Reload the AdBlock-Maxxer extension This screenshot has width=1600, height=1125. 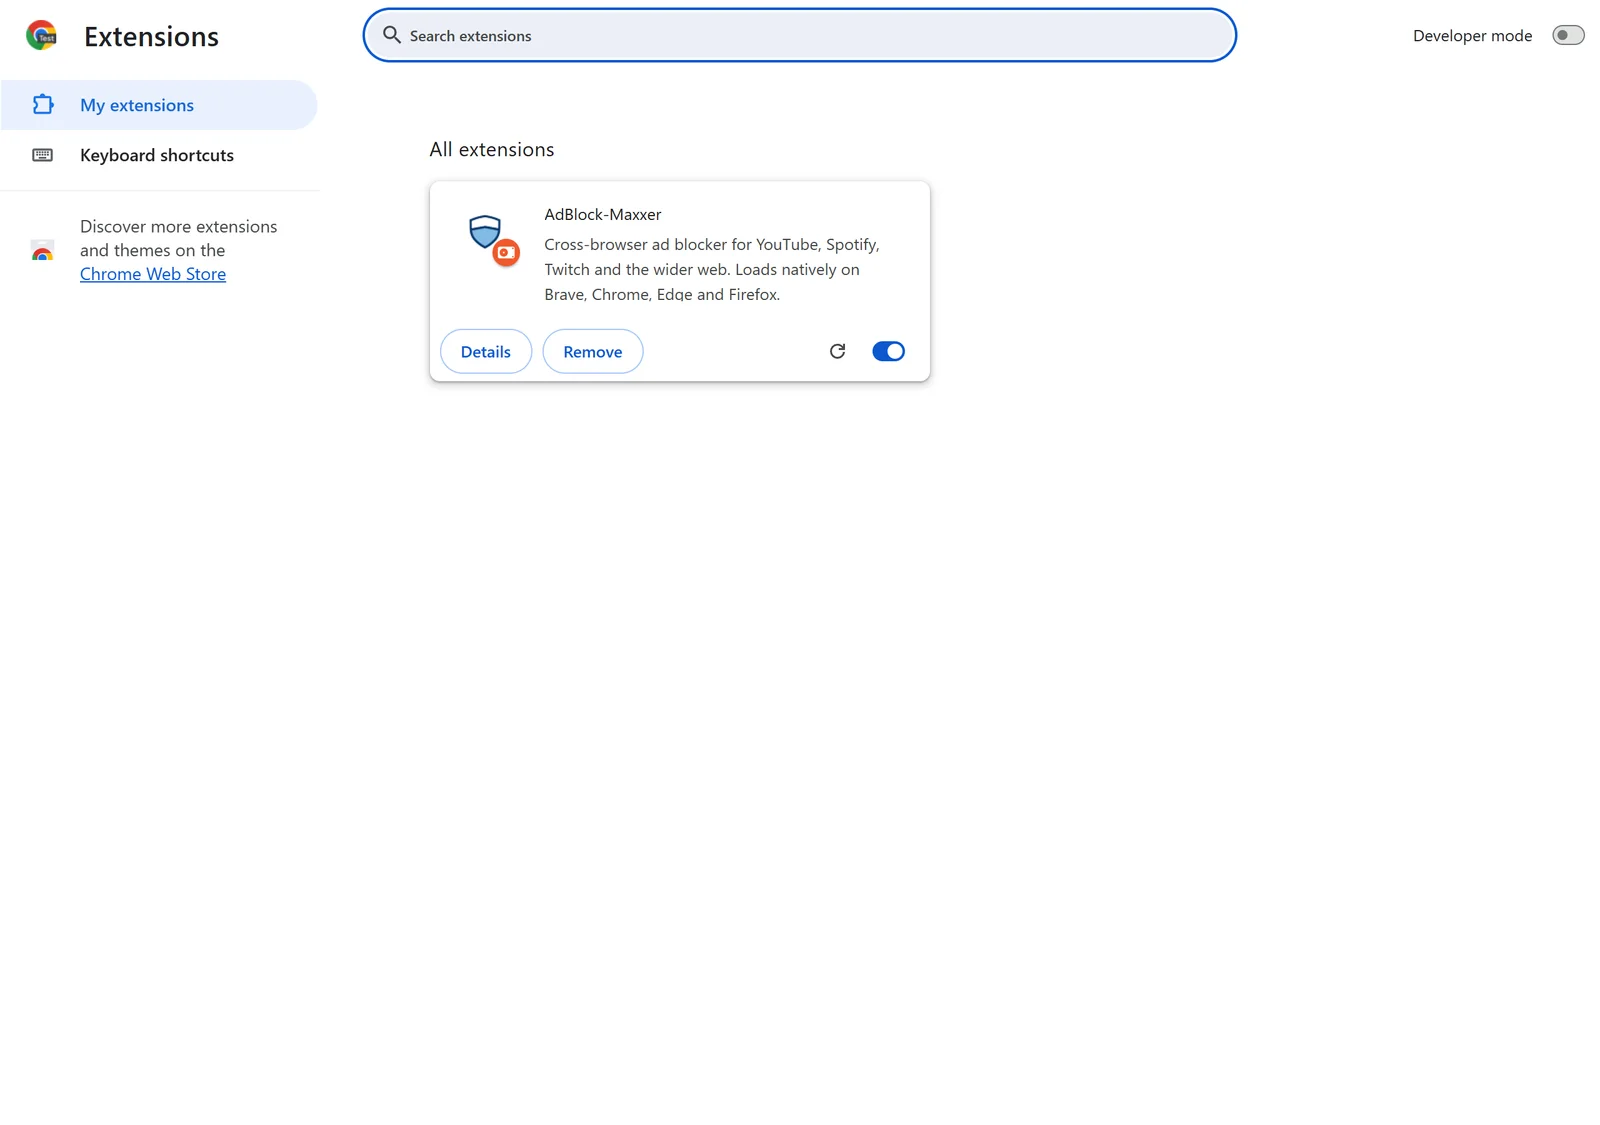[x=838, y=351]
